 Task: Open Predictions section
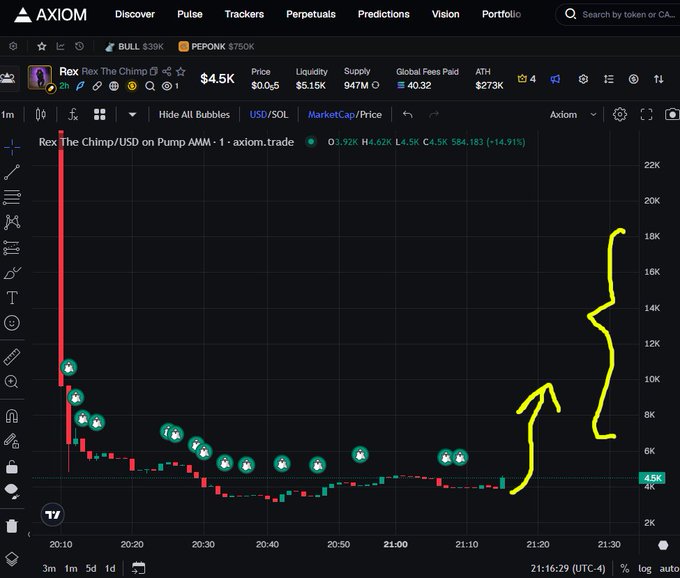tap(383, 14)
